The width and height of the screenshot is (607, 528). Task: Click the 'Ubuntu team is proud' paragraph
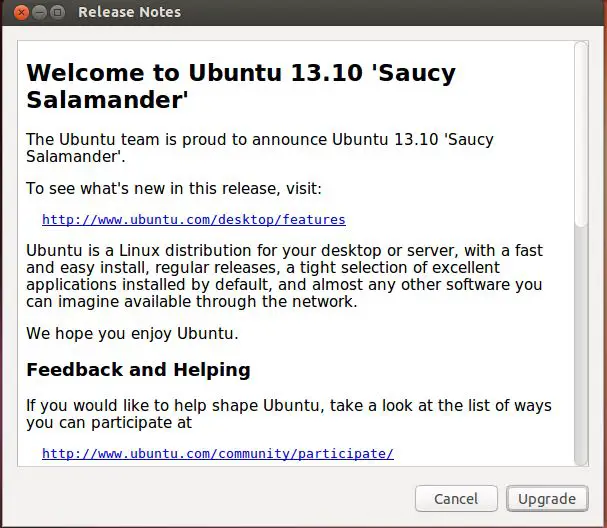click(x=260, y=148)
